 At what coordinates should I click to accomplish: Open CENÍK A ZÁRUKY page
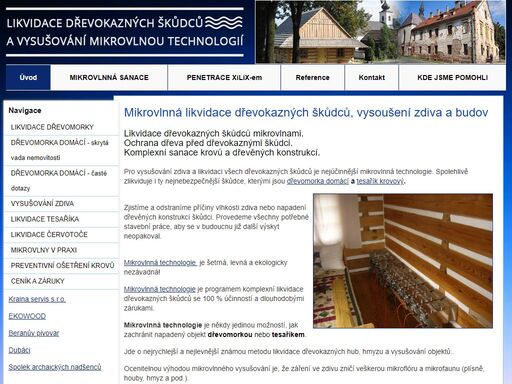(62, 281)
